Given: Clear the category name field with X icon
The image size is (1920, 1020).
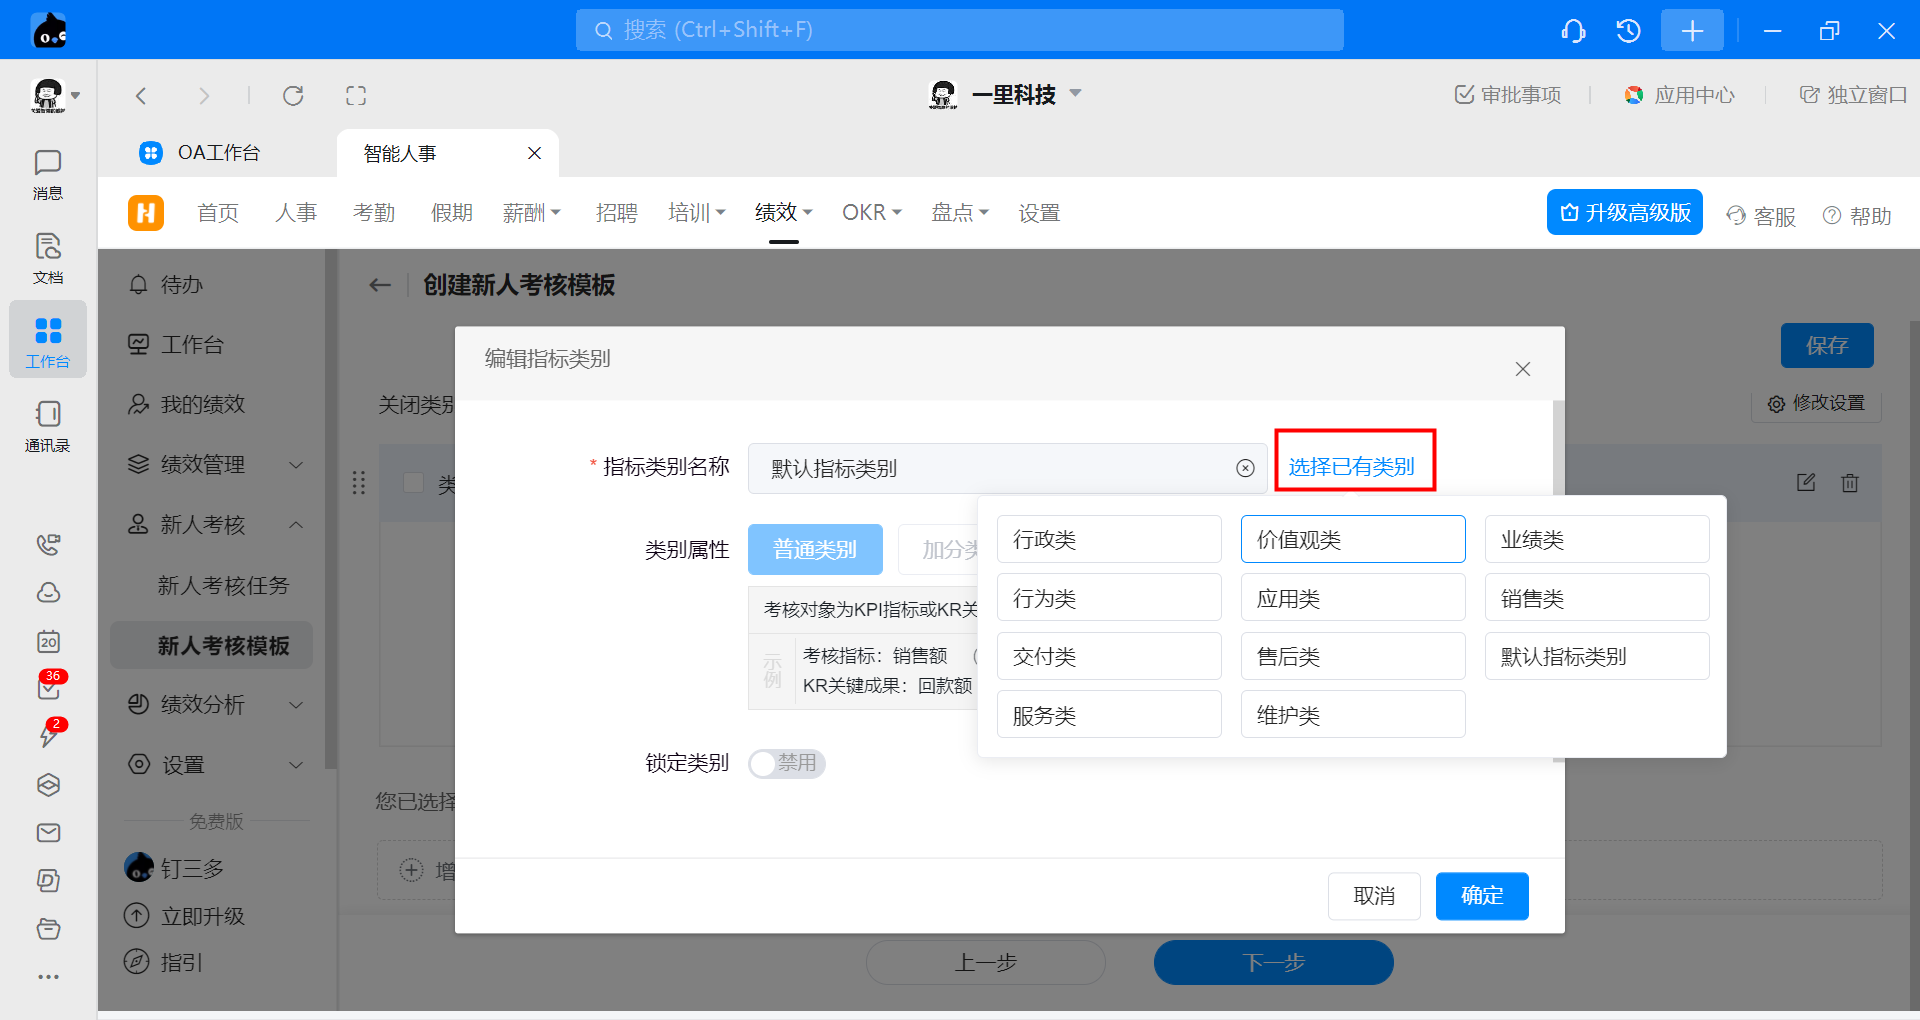Looking at the screenshot, I should 1245,468.
